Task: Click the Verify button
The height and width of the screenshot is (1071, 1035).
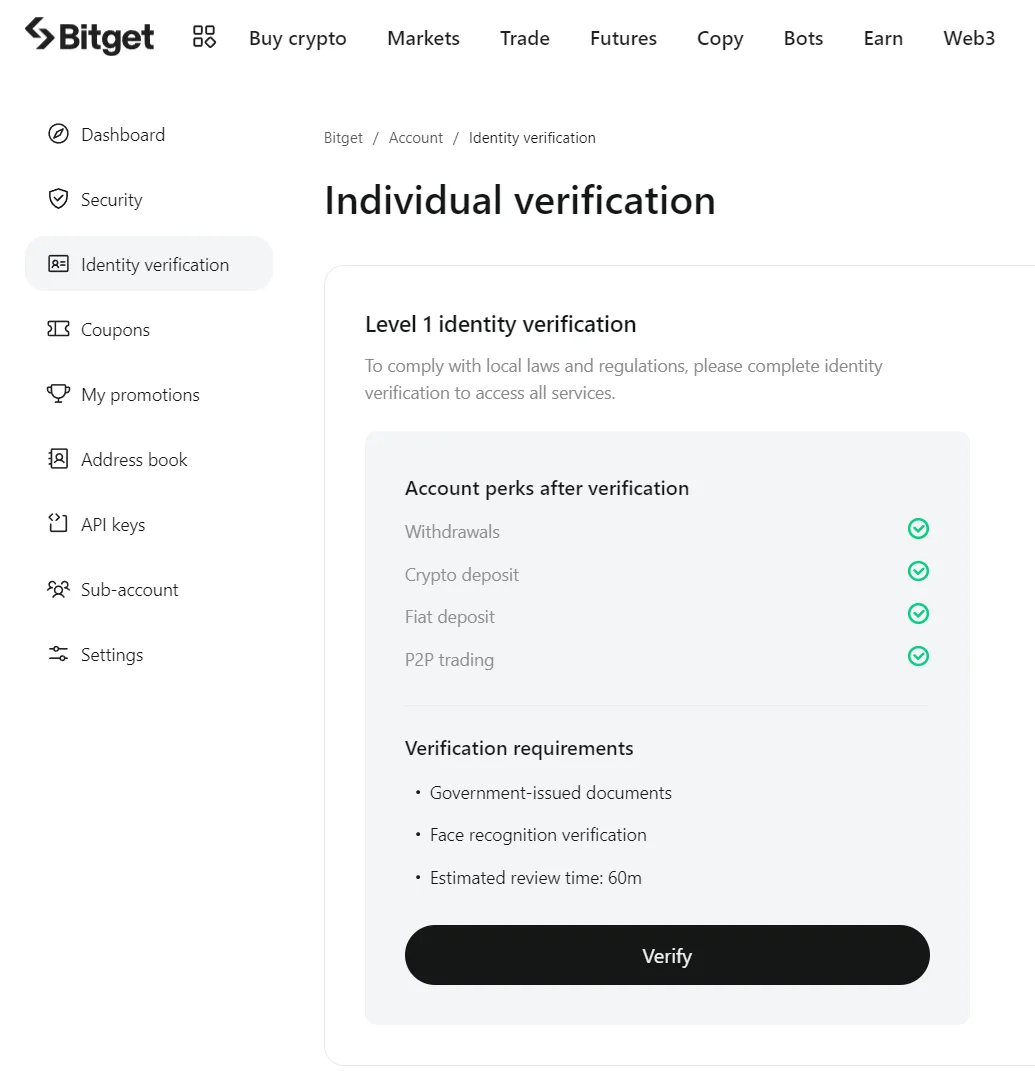Action: pyautogui.click(x=667, y=955)
